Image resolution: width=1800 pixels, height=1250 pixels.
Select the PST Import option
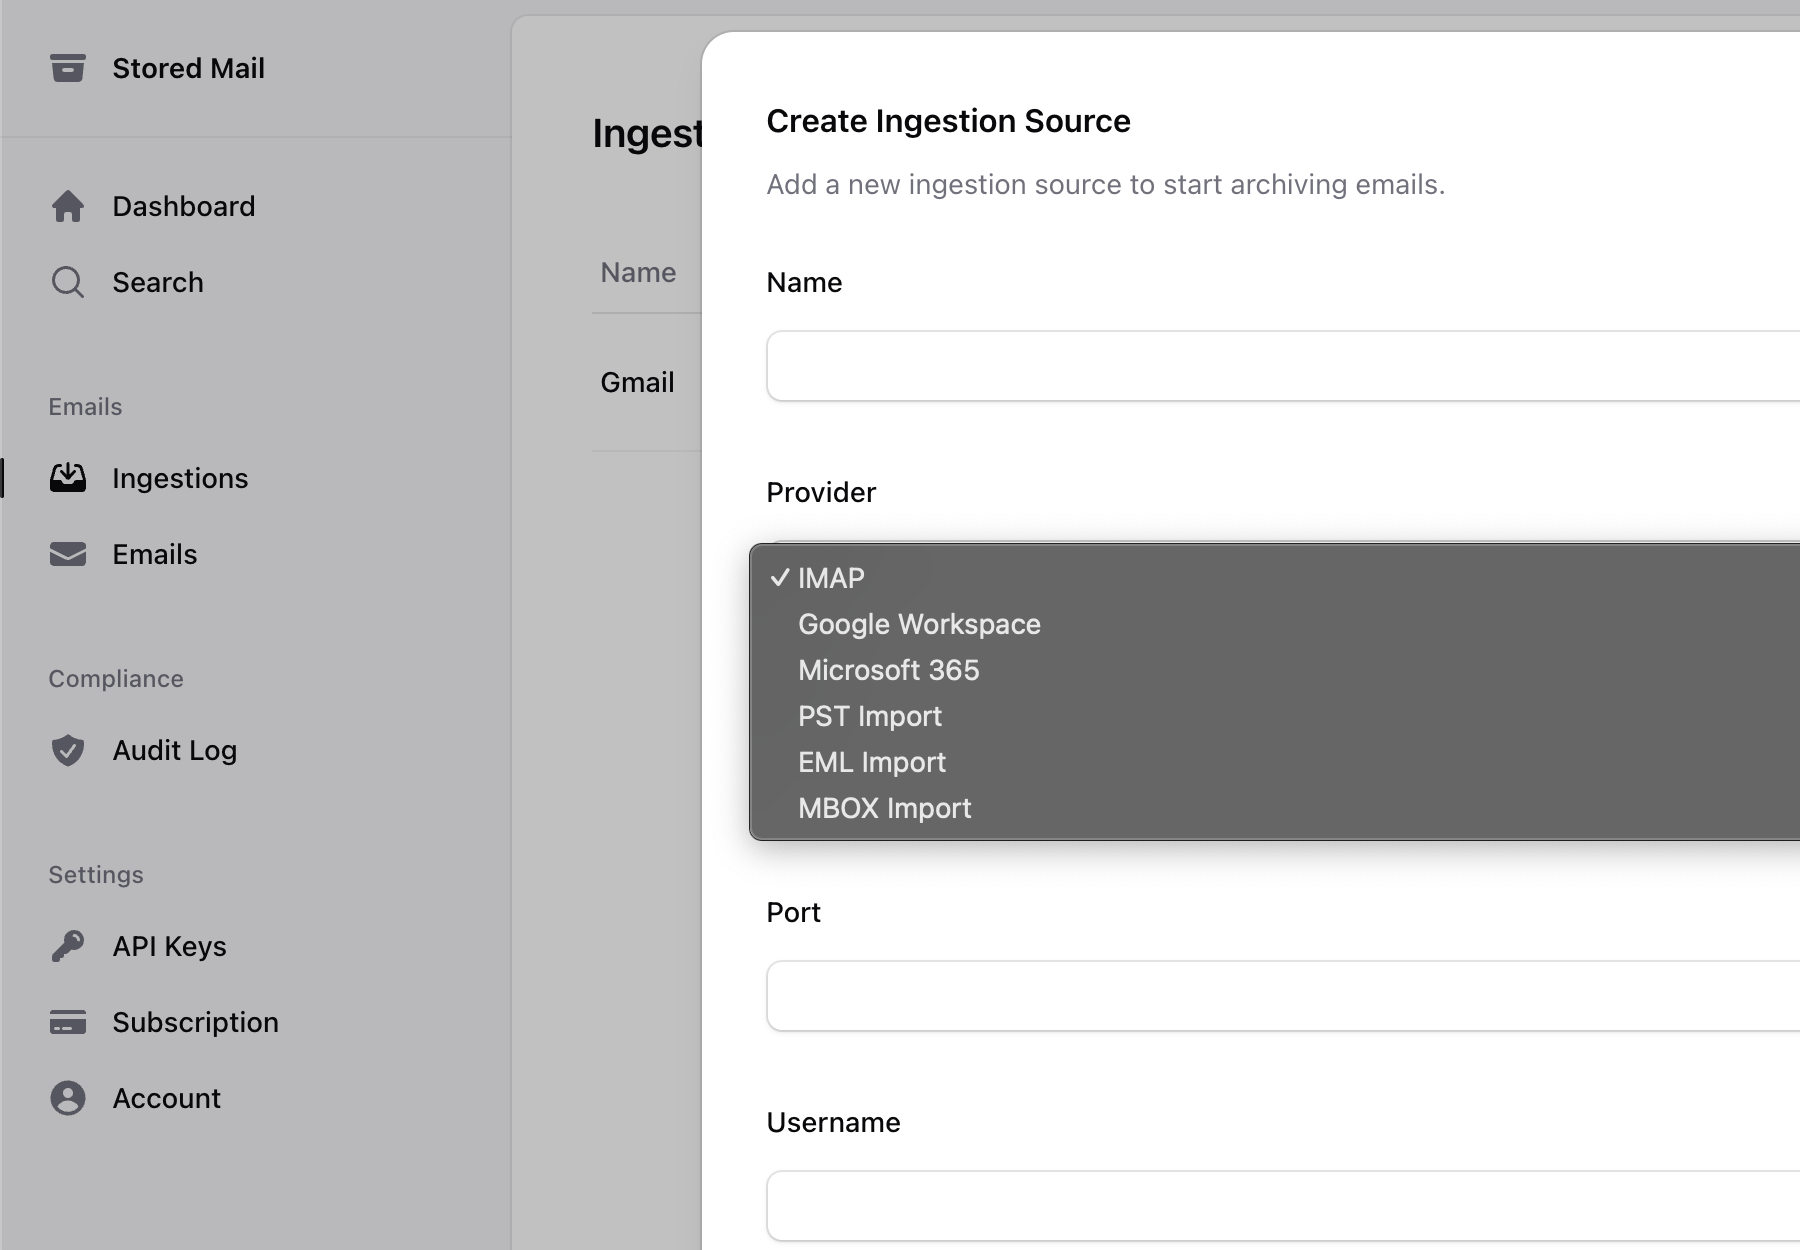click(869, 716)
